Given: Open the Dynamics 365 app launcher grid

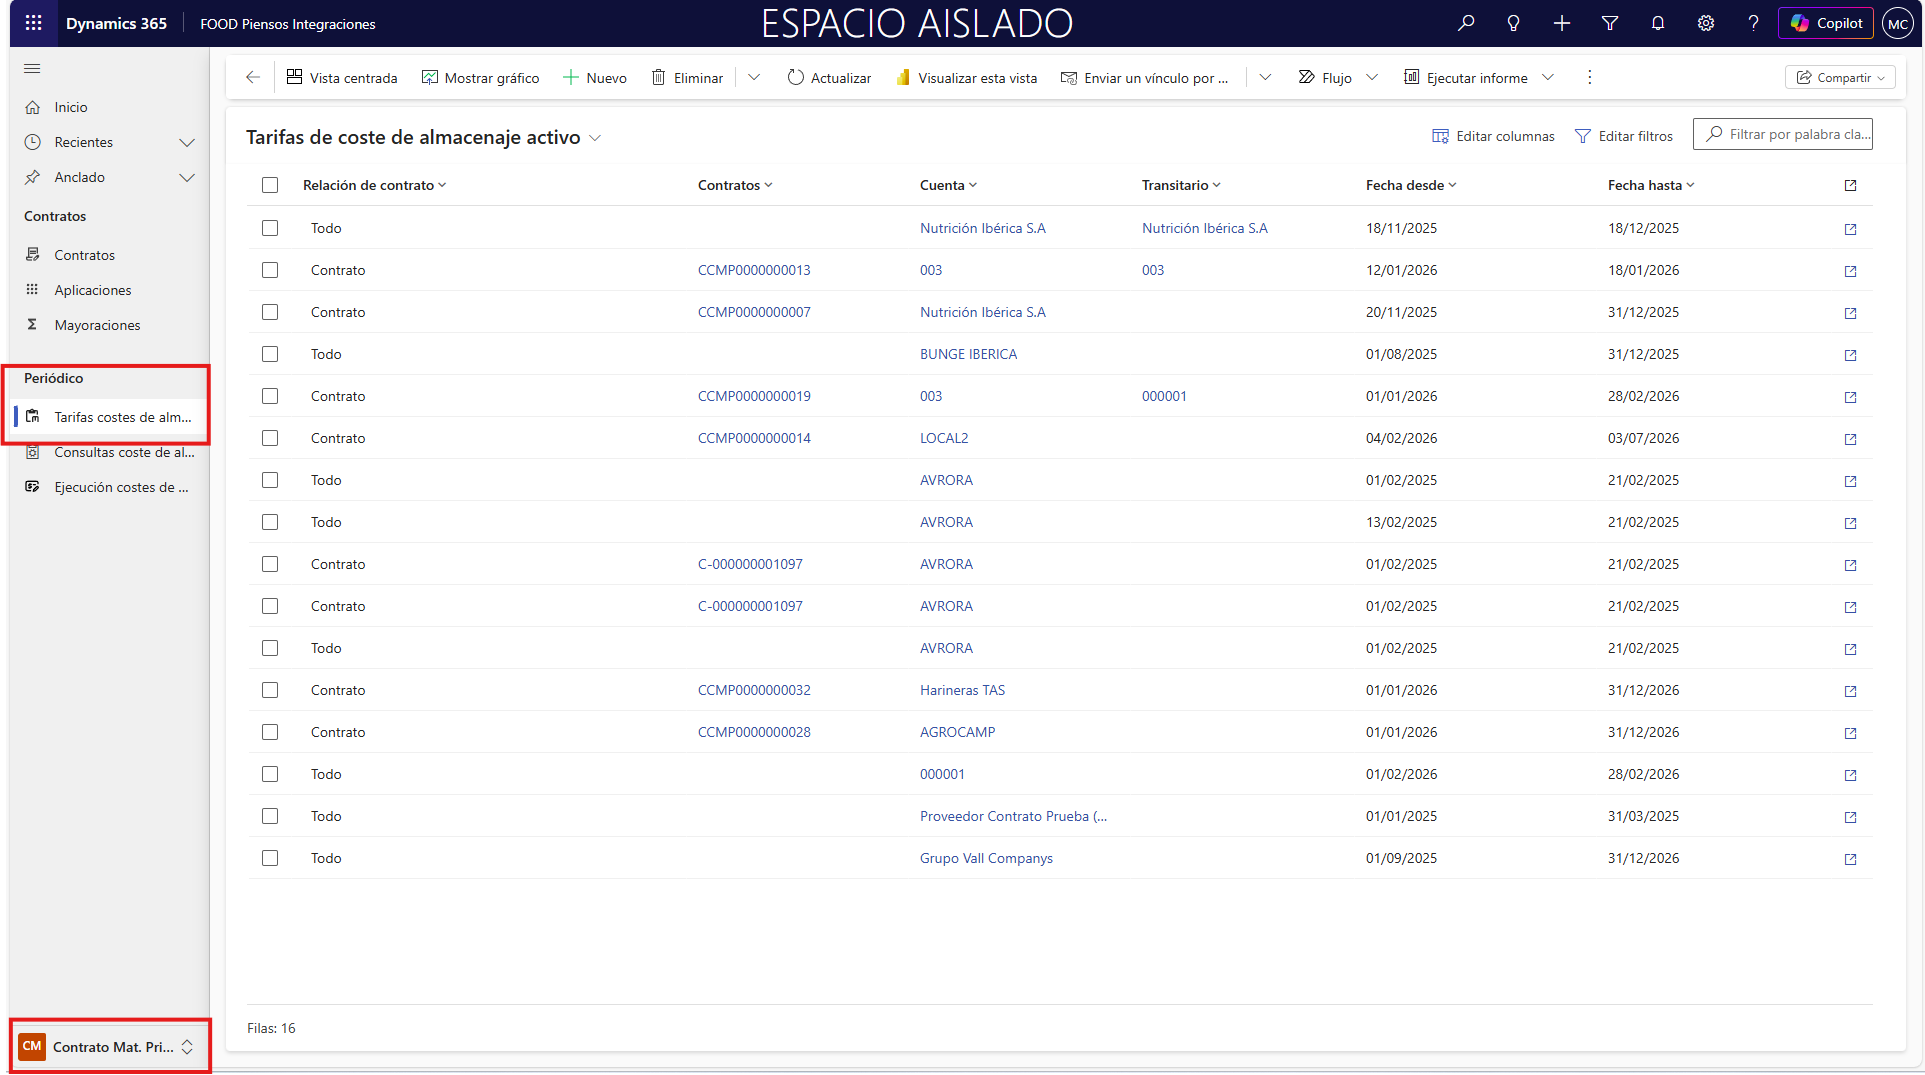Looking at the screenshot, I should (33, 23).
